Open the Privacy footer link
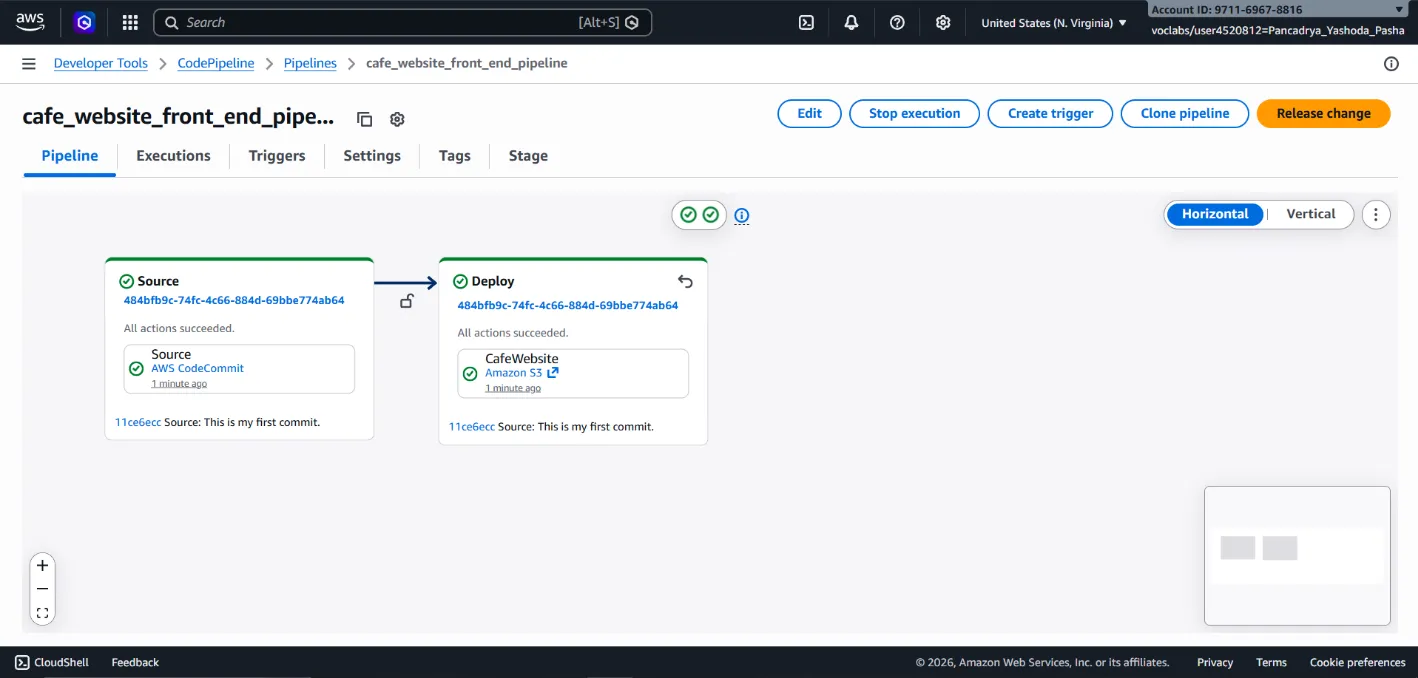The width and height of the screenshot is (1418, 678). (x=1215, y=662)
